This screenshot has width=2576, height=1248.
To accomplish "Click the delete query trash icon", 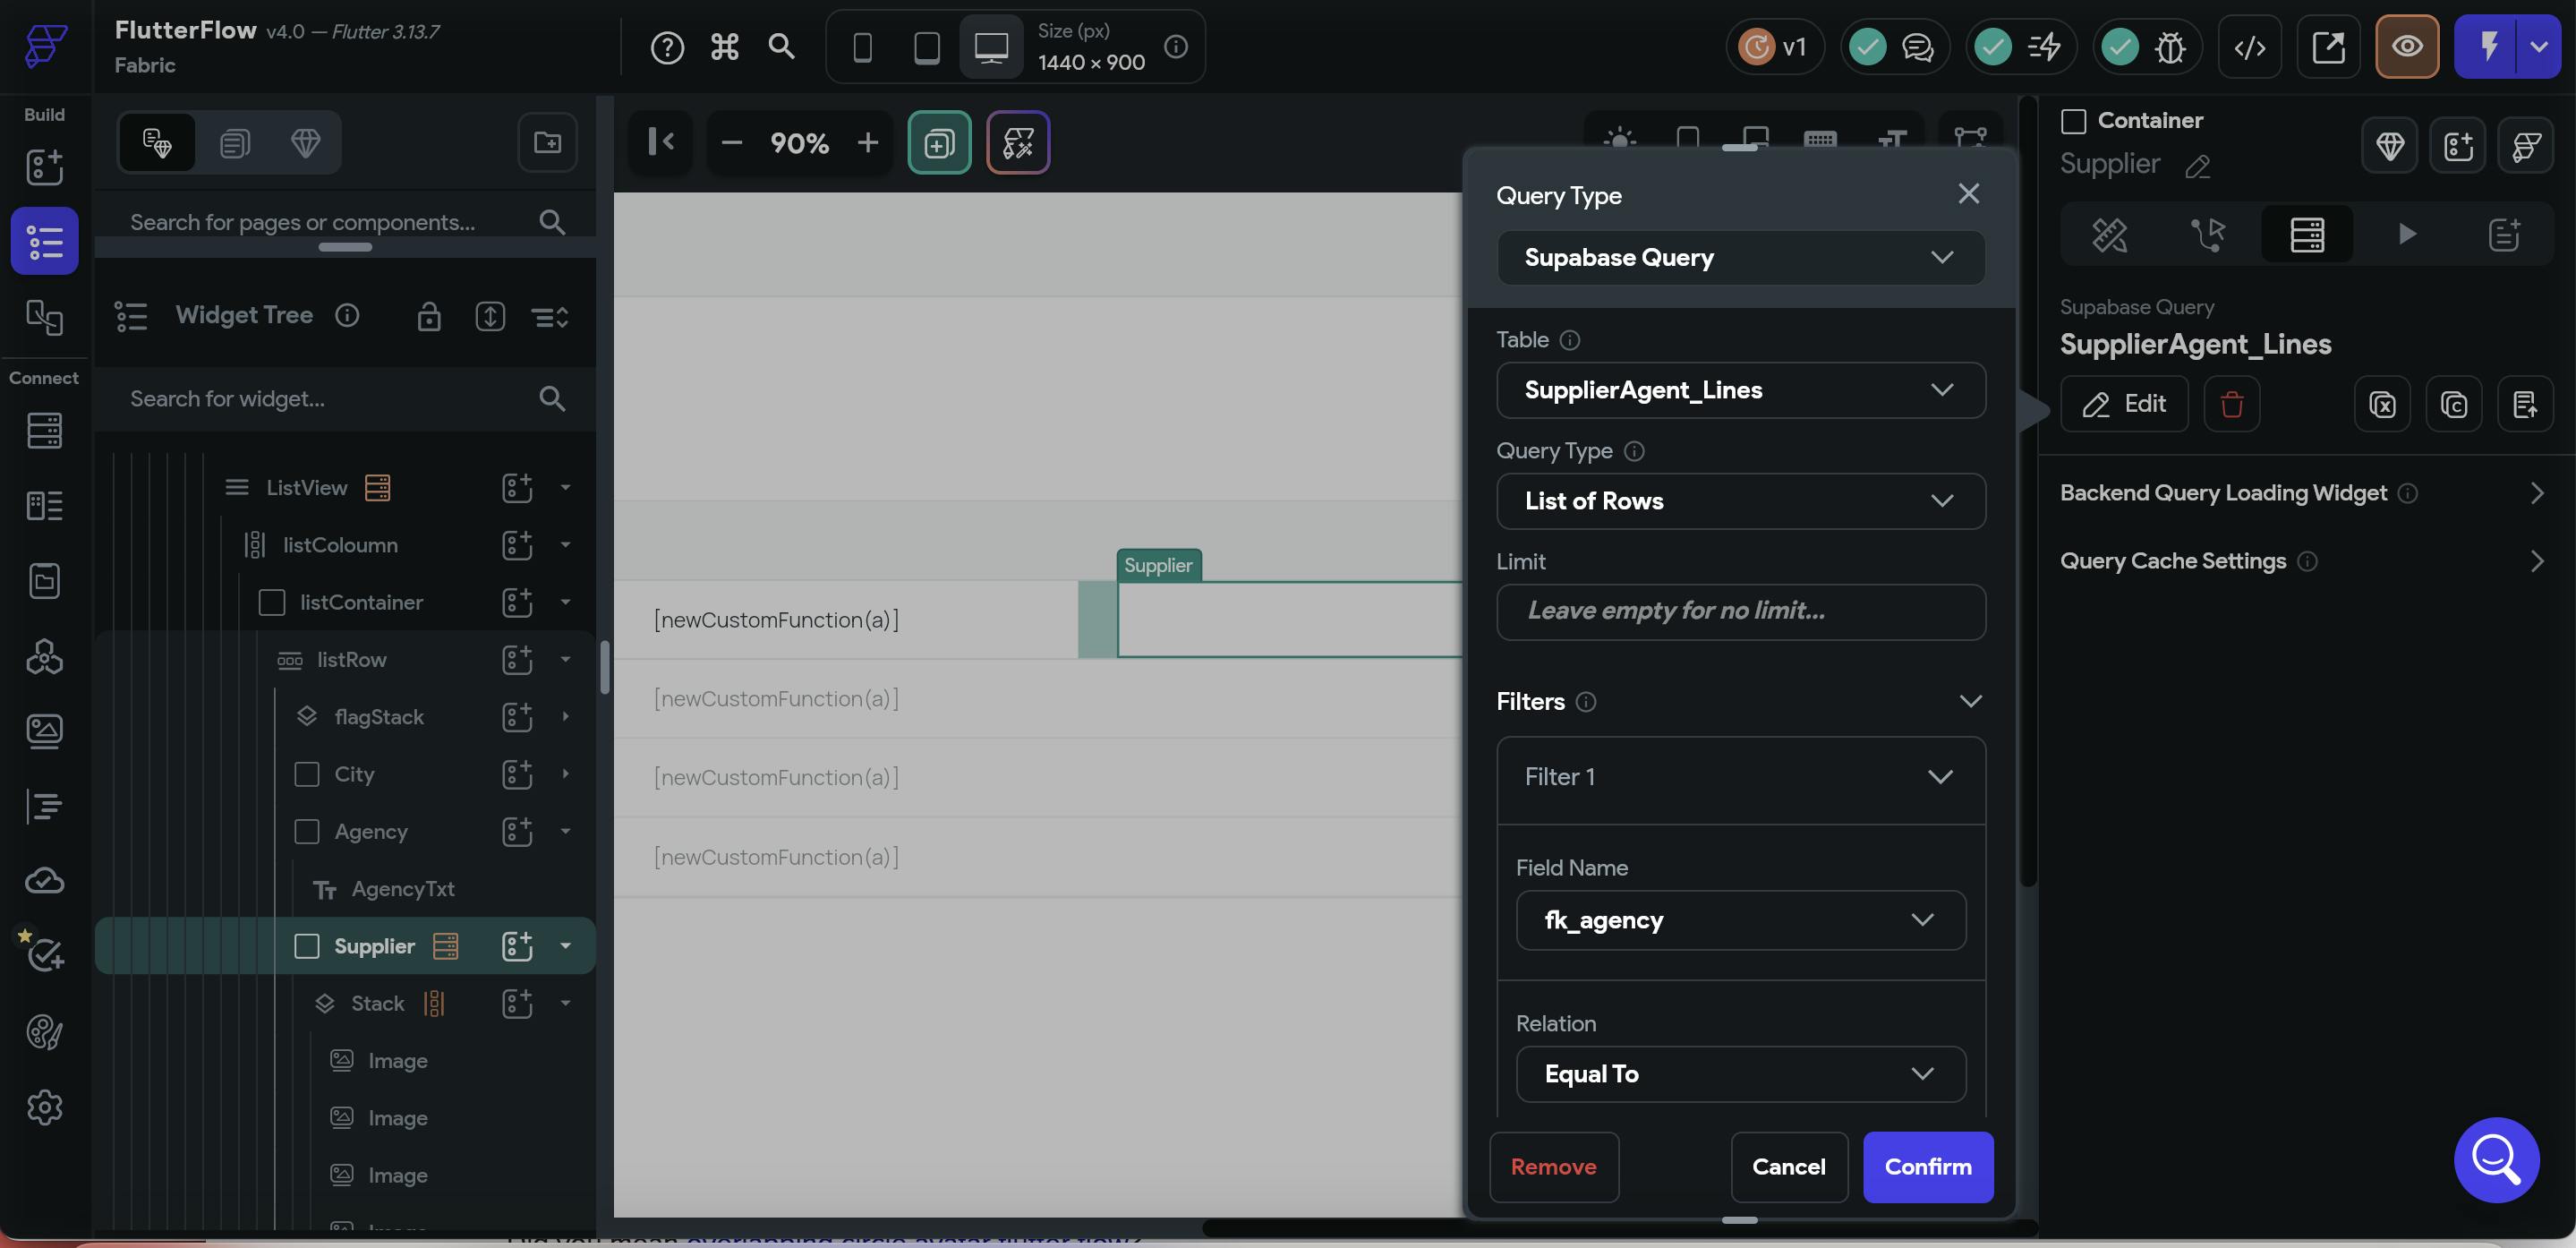I will pyautogui.click(x=2231, y=404).
